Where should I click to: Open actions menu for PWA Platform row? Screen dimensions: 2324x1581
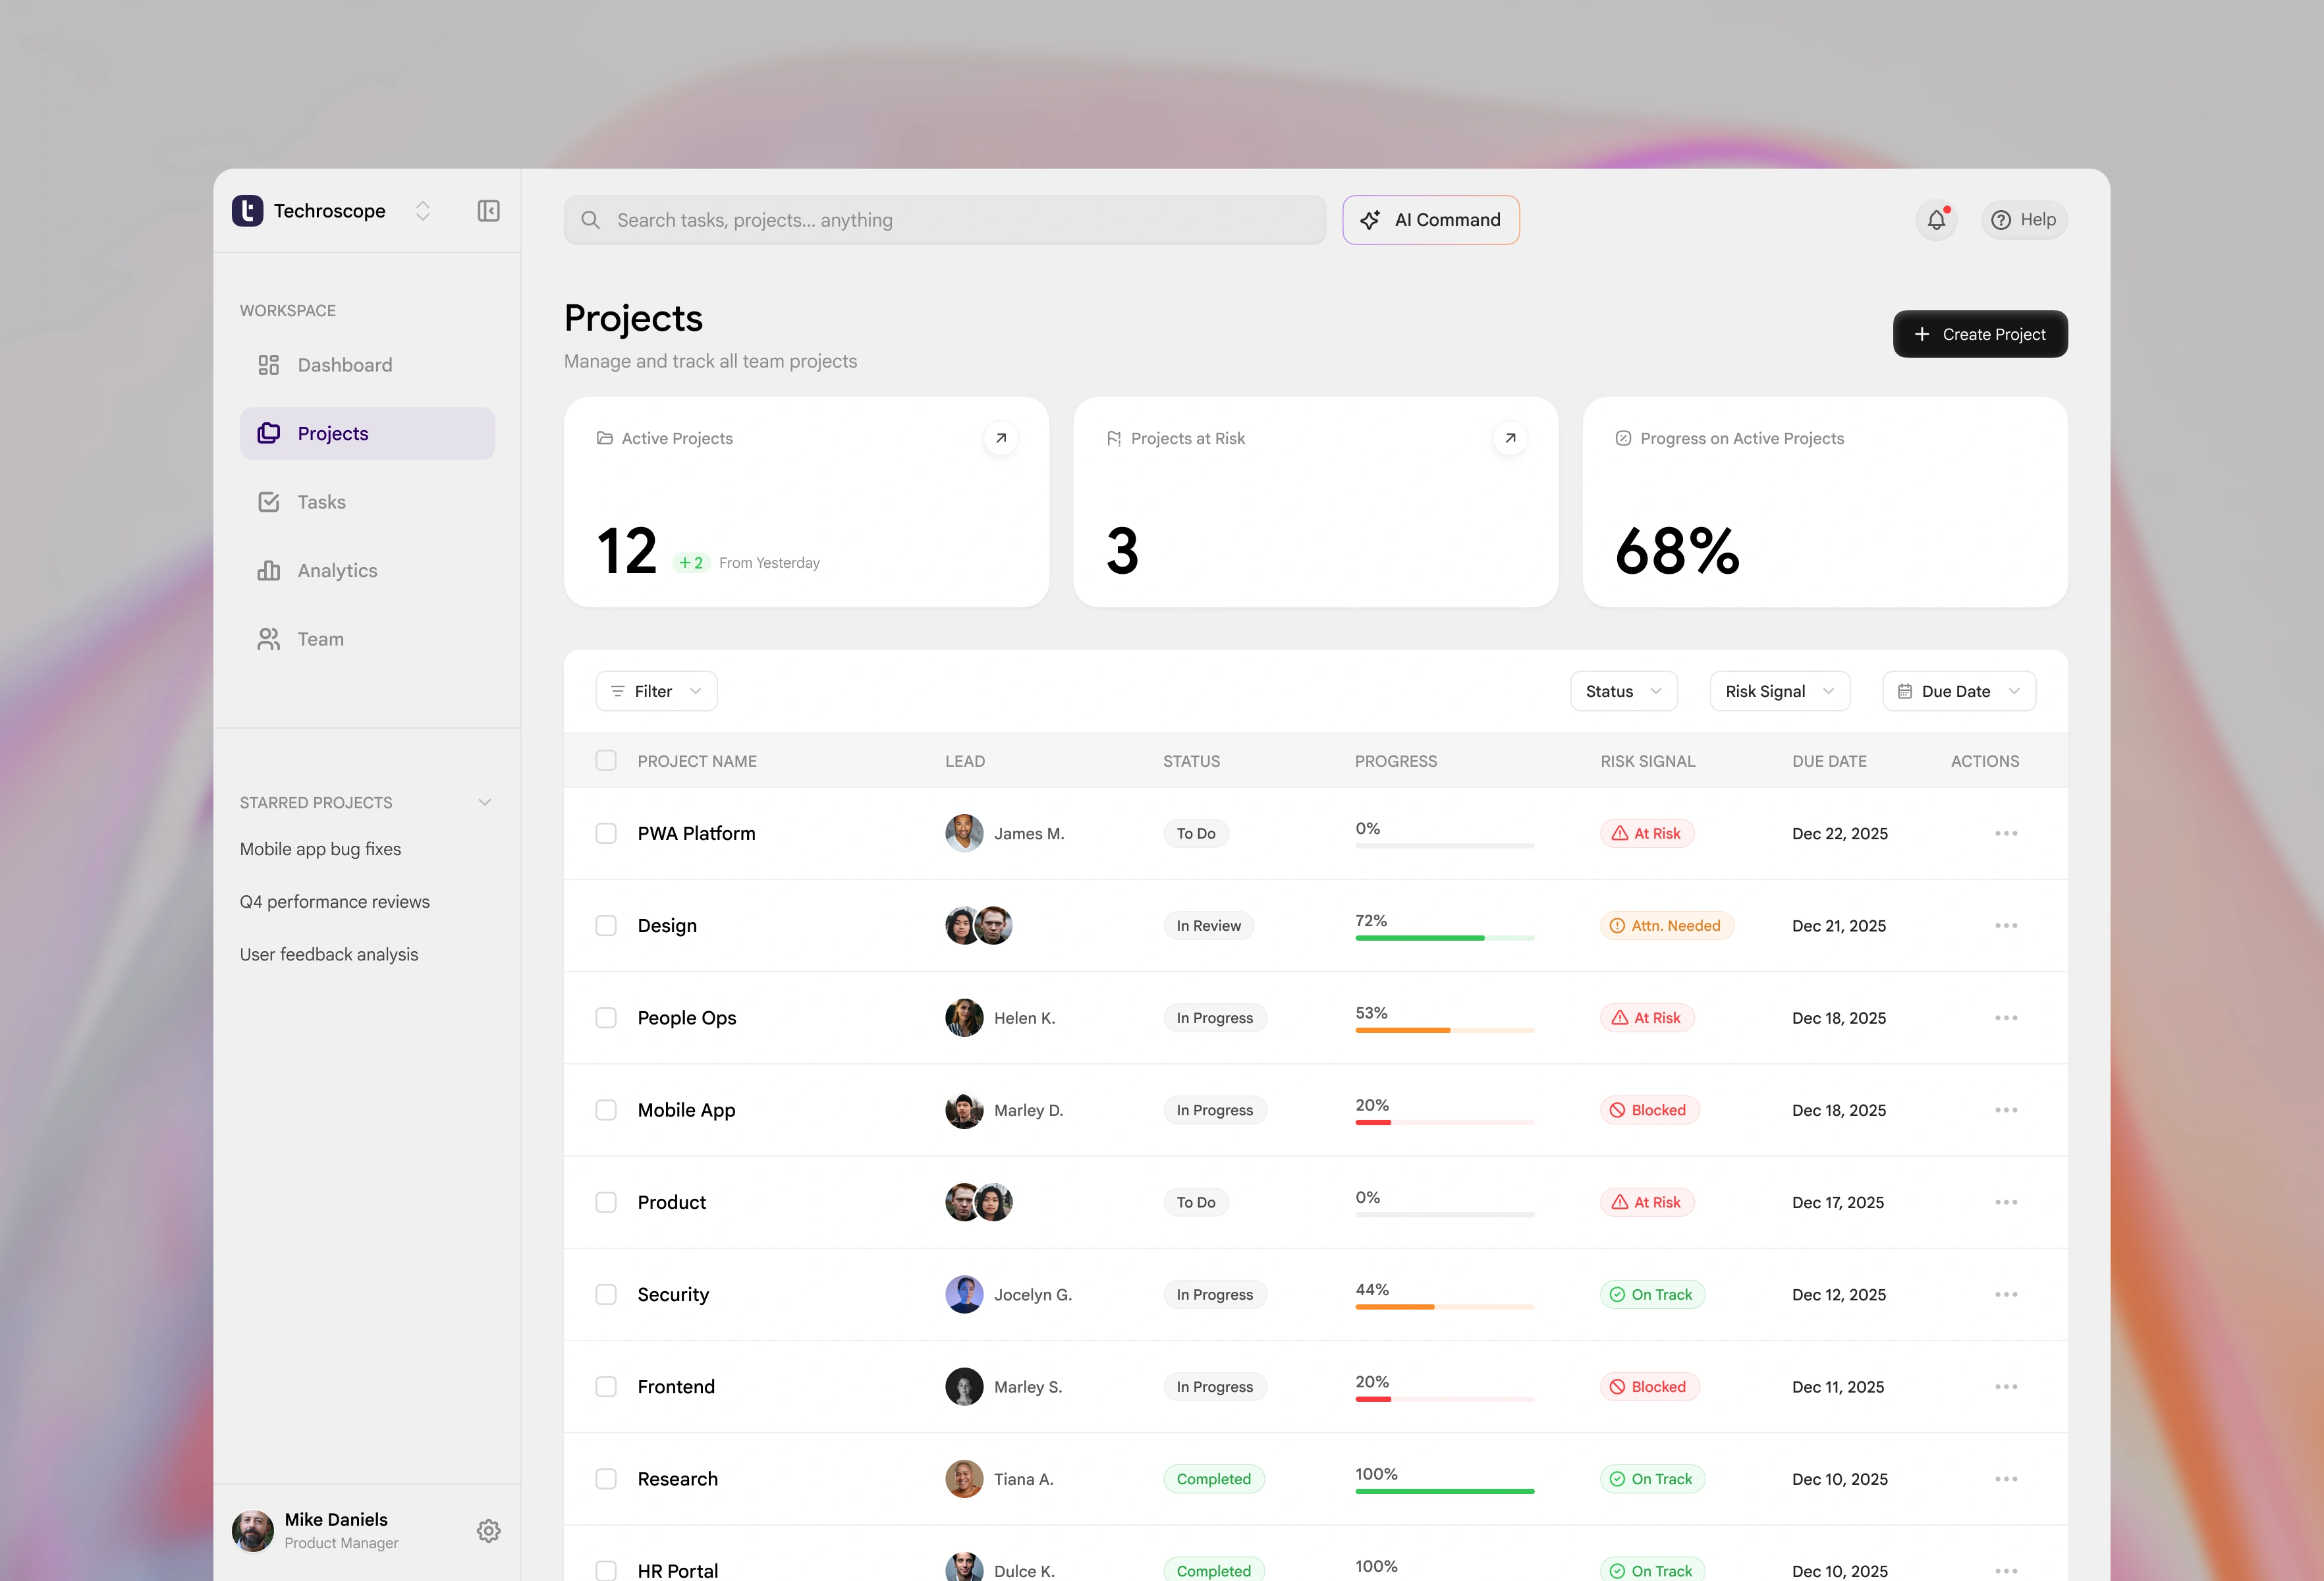2005,833
